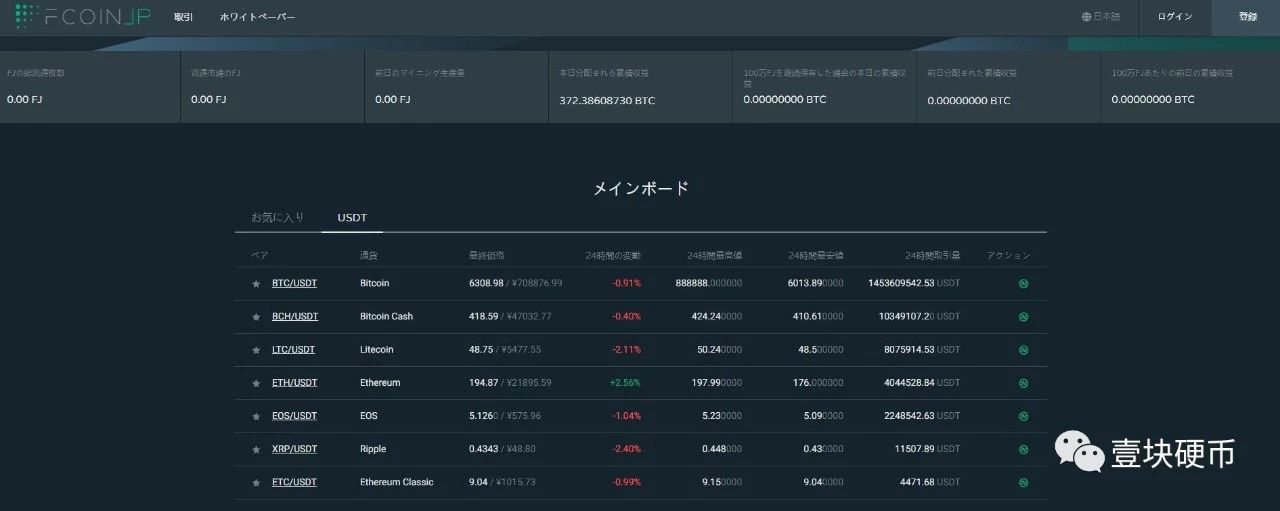
Task: Click the 24時間最高値 column header
Action: (714, 256)
